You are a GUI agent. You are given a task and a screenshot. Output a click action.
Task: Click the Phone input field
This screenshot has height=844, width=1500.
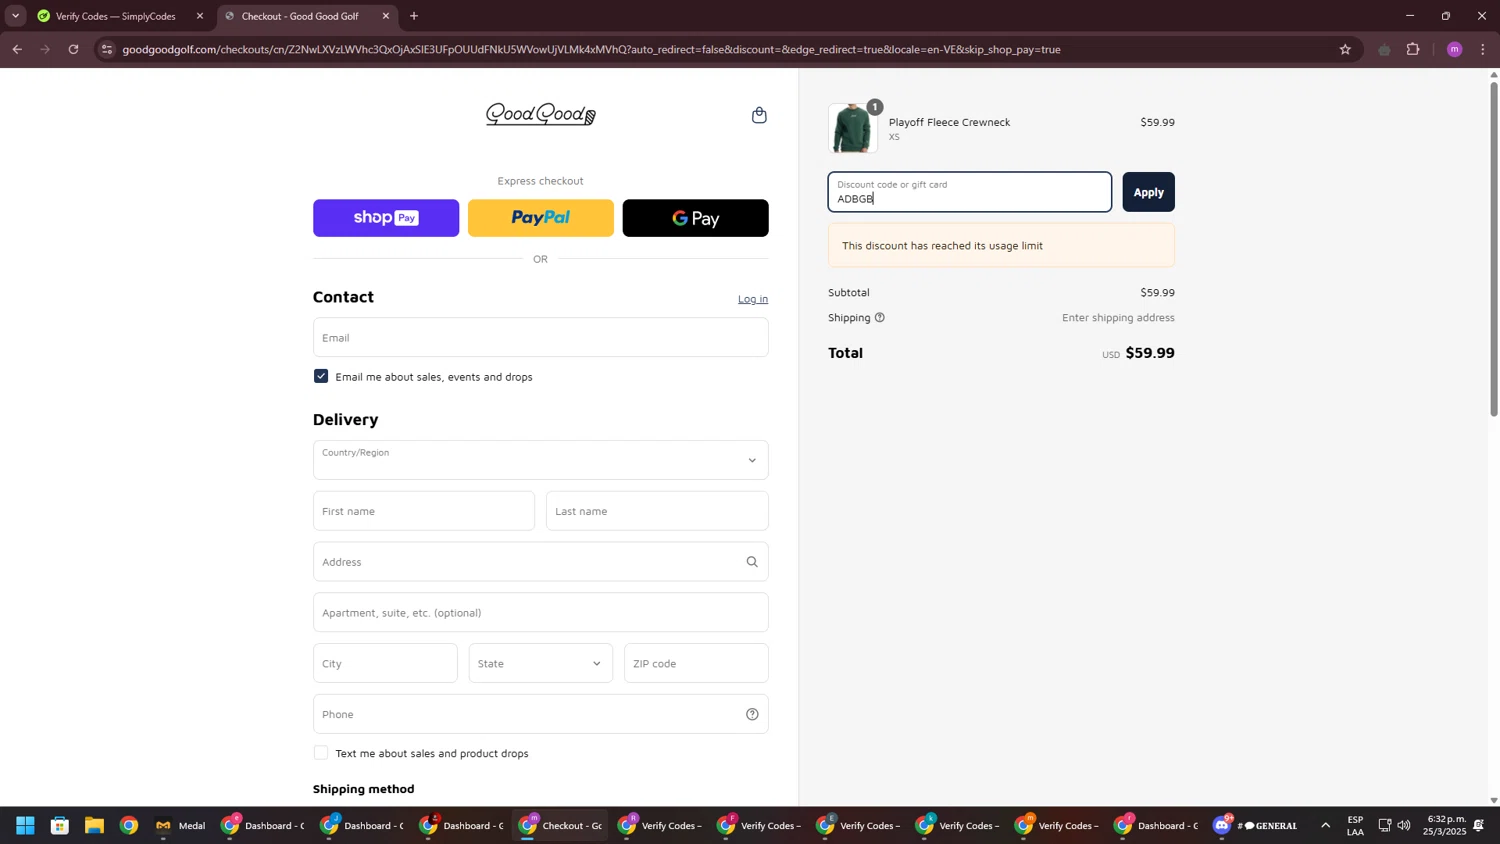coord(541,714)
